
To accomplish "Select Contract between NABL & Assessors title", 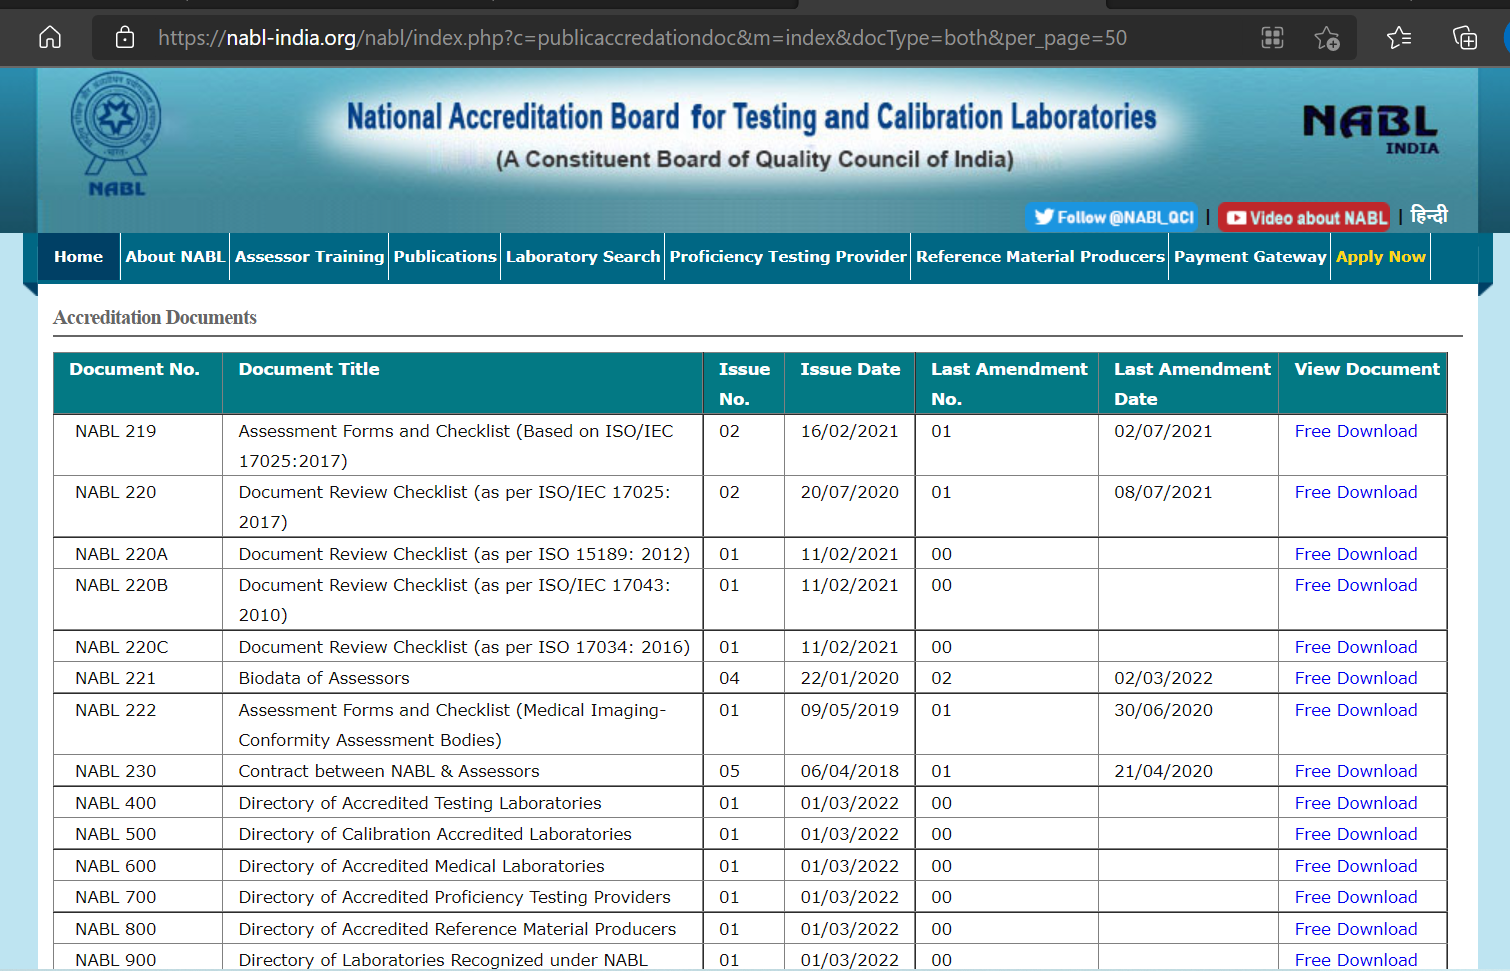I will (x=389, y=771).
